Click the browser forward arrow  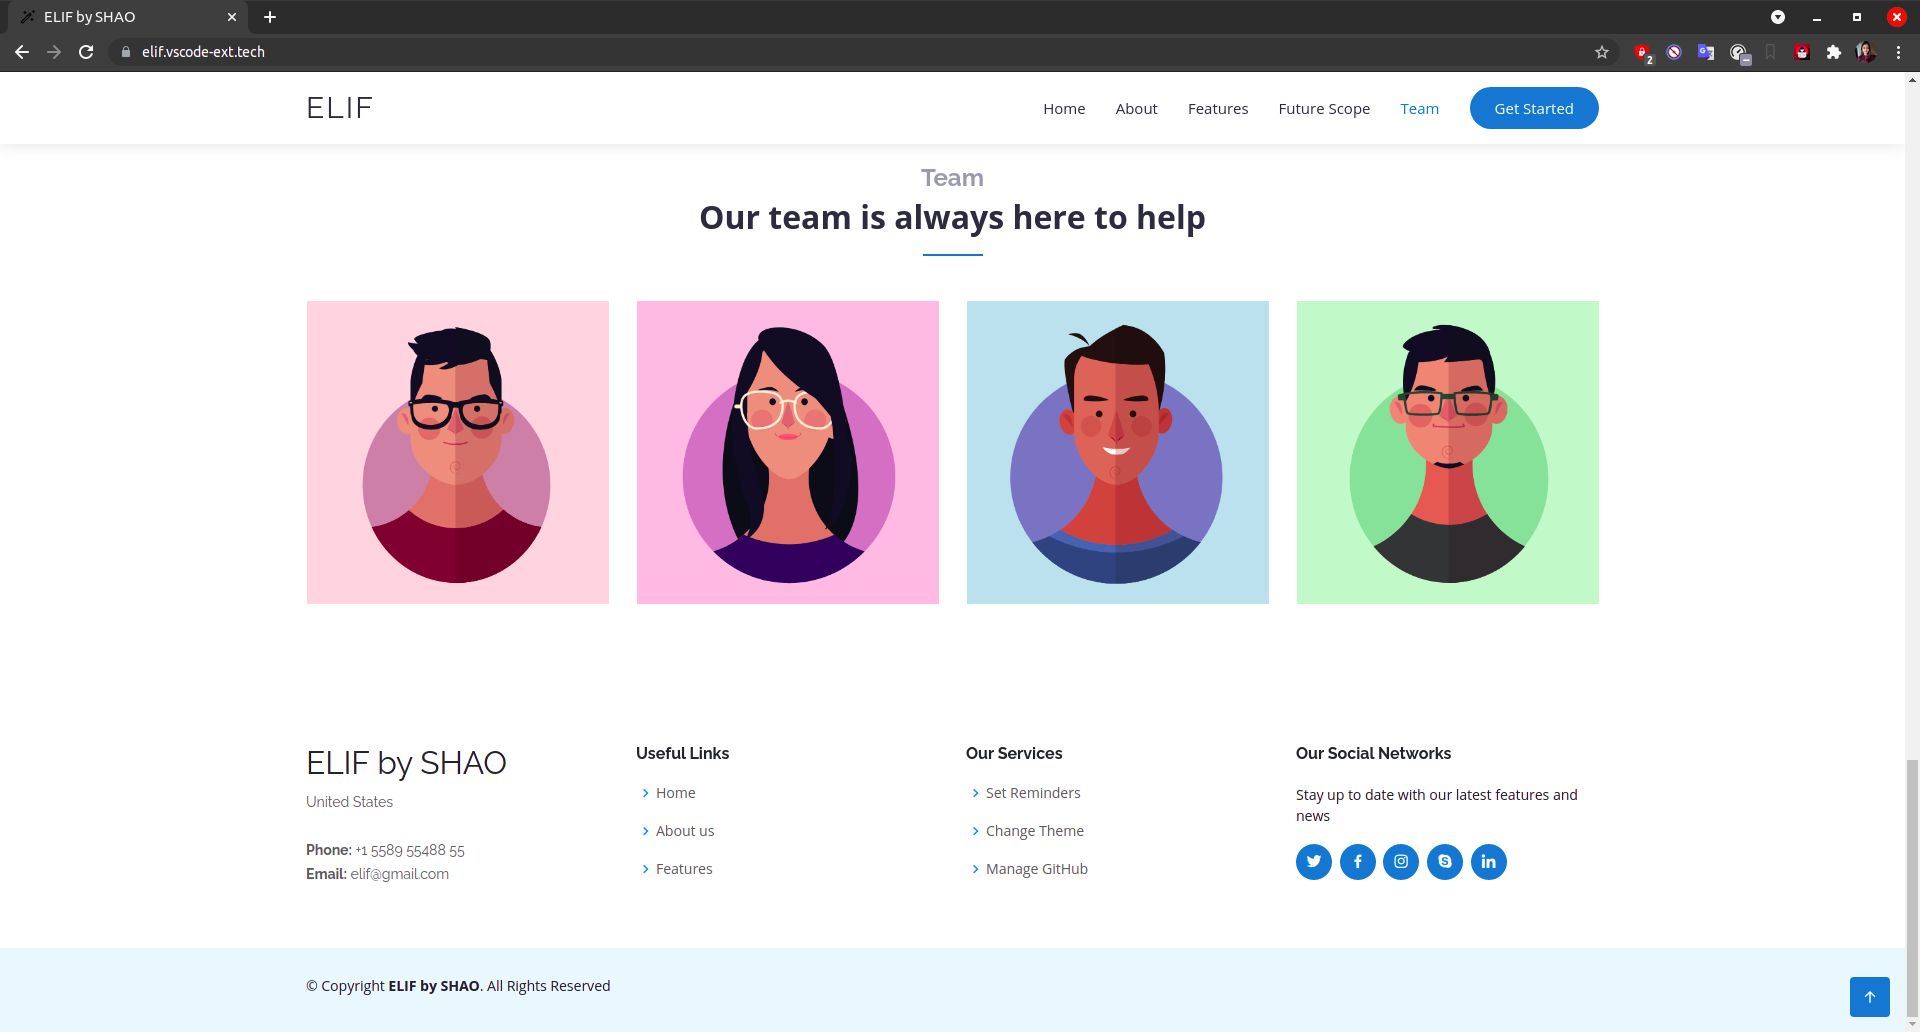(54, 52)
